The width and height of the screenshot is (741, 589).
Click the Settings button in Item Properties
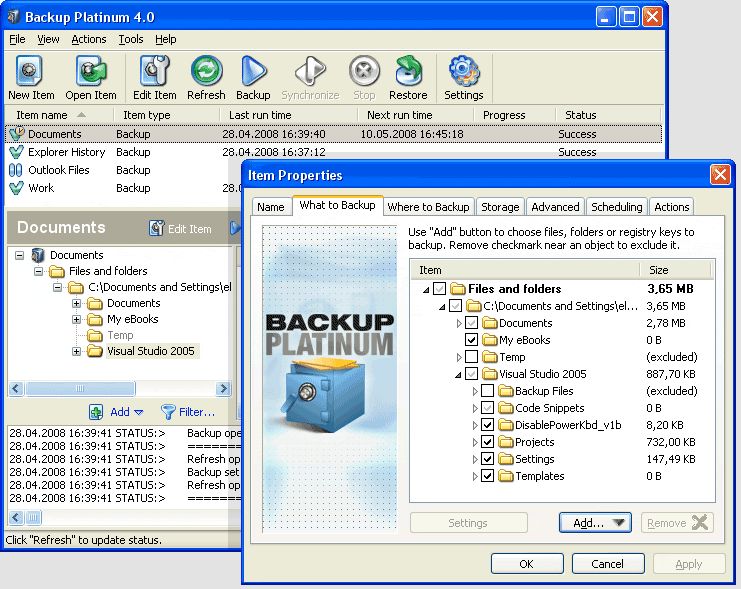click(x=468, y=523)
